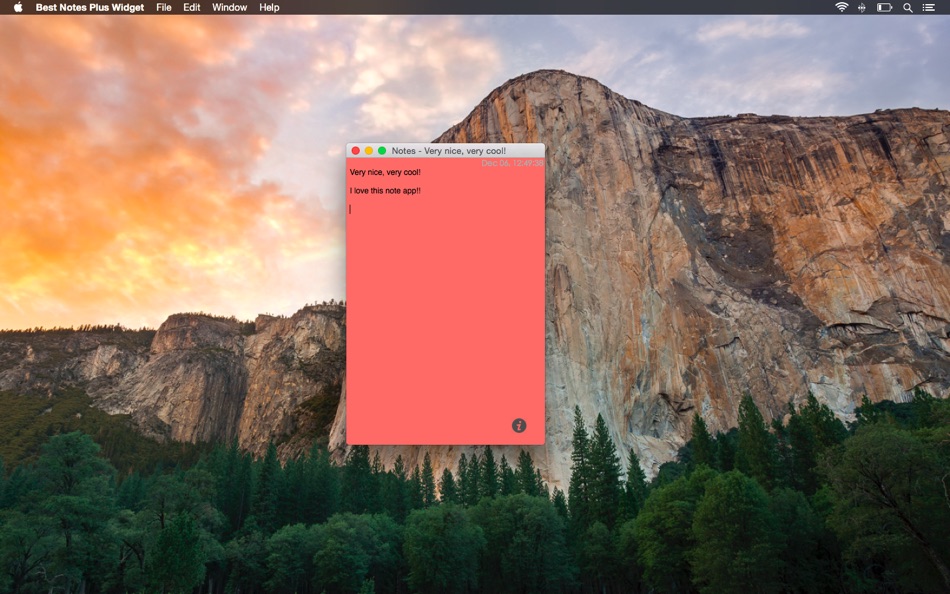This screenshot has height=594, width=950.
Task: Open the Edit menu
Action: [191, 7]
